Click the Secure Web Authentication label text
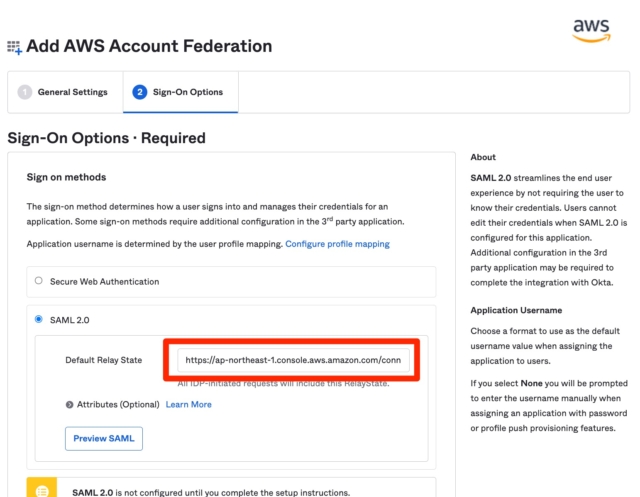The image size is (640, 497). coord(104,282)
